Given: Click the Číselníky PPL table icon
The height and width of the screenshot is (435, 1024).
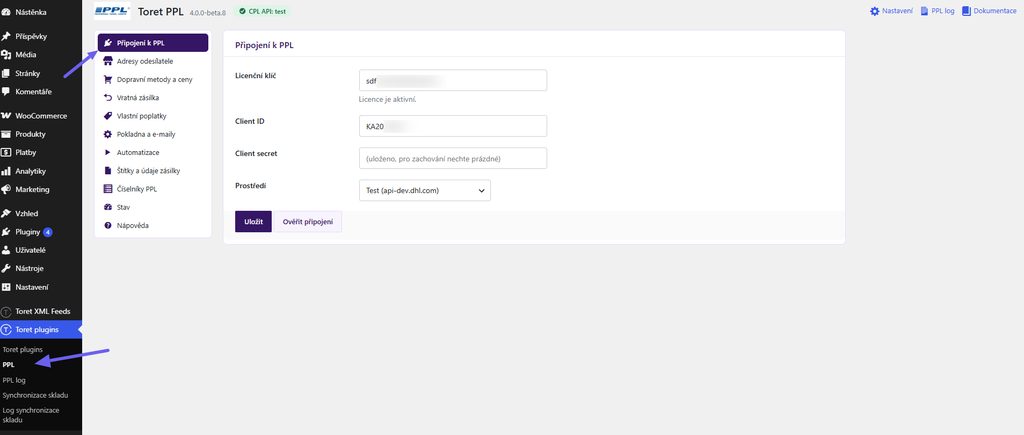Looking at the screenshot, I should pyautogui.click(x=108, y=189).
